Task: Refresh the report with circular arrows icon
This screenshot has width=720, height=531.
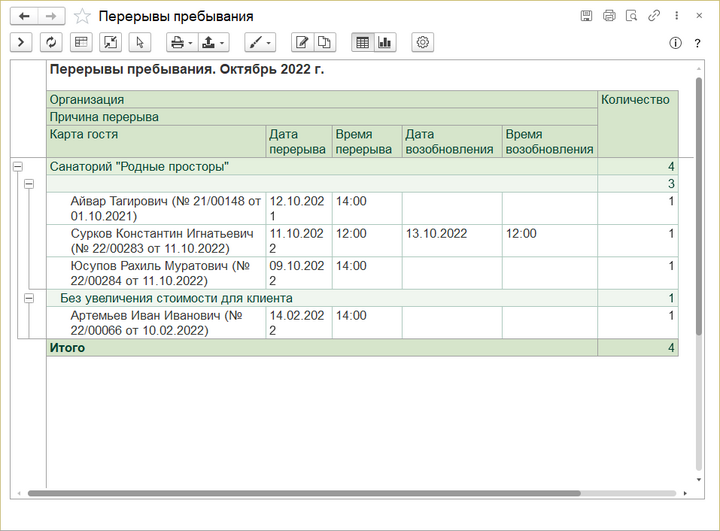Action: tap(51, 42)
